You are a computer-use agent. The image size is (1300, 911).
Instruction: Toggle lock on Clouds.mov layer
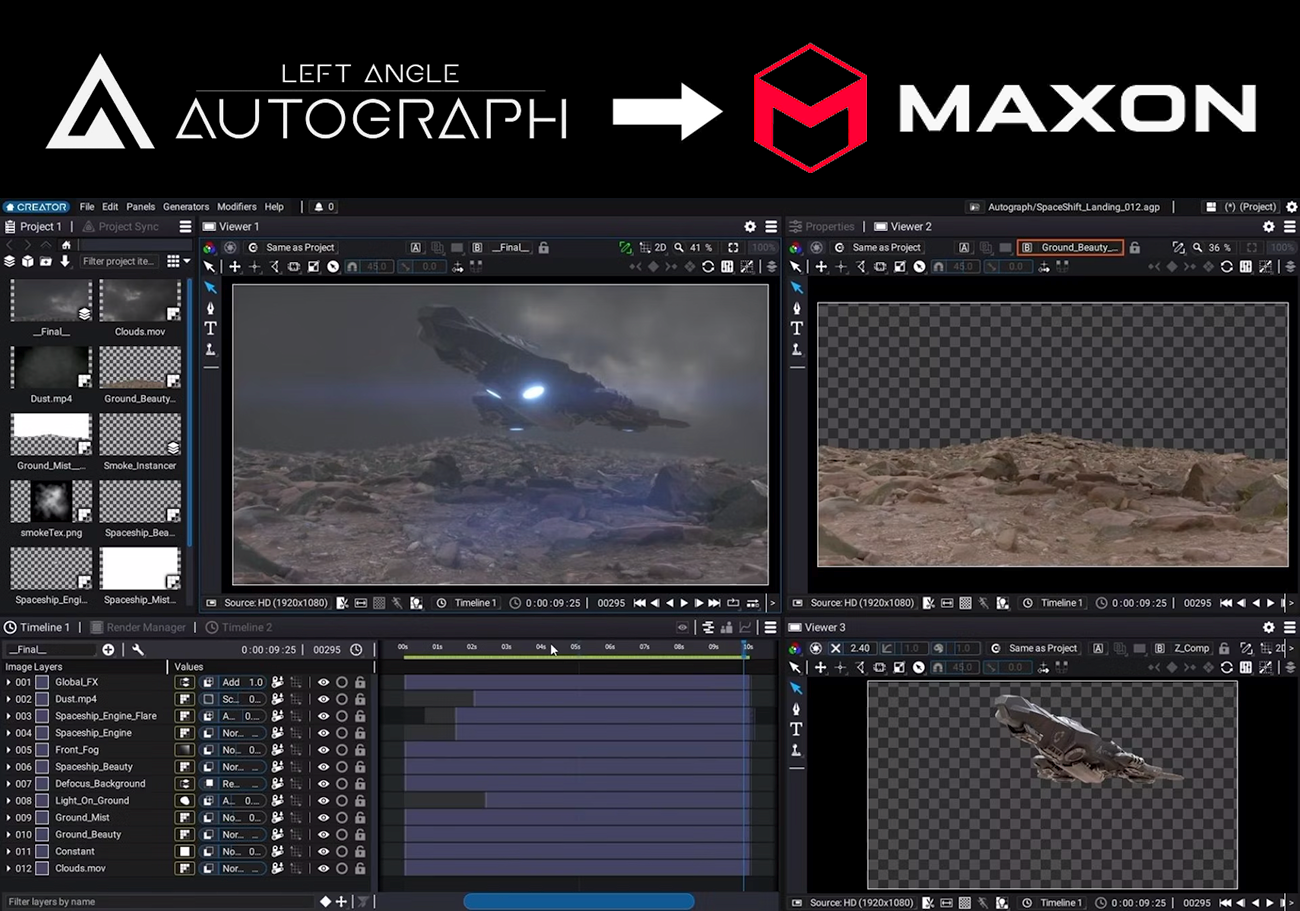click(x=360, y=869)
